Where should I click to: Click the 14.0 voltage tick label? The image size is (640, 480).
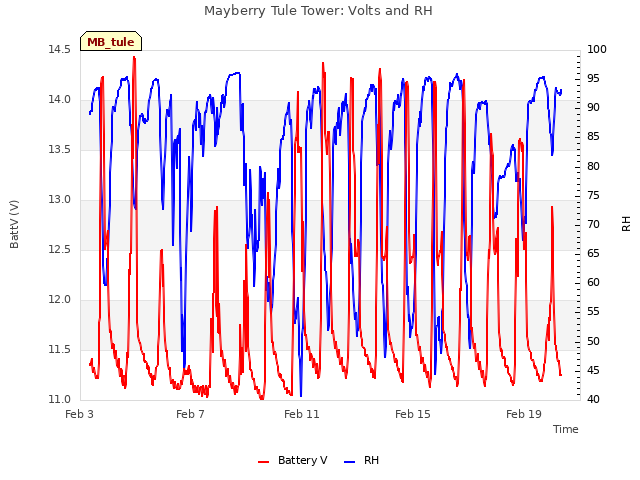(60, 100)
